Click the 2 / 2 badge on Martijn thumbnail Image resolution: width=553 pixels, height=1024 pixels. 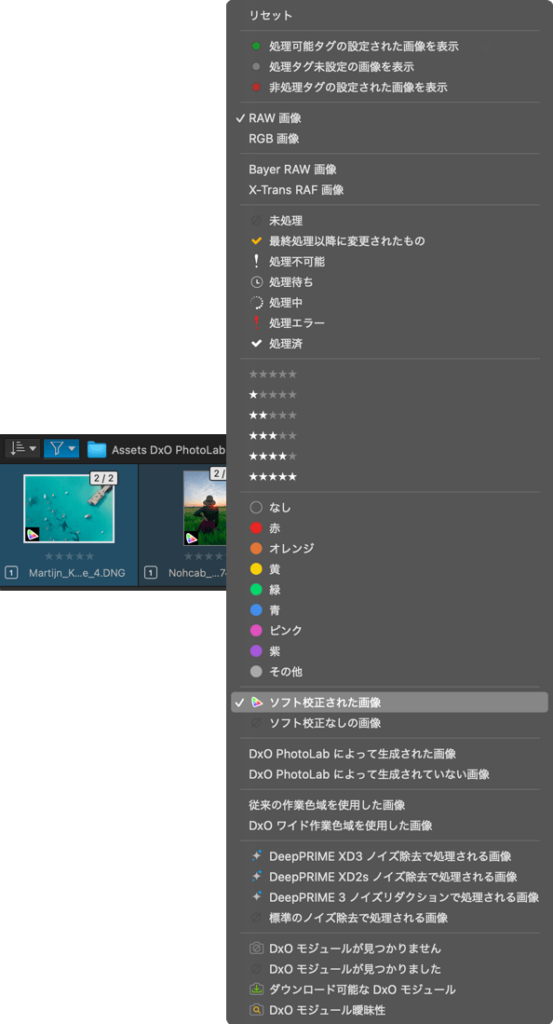pyautogui.click(x=104, y=479)
